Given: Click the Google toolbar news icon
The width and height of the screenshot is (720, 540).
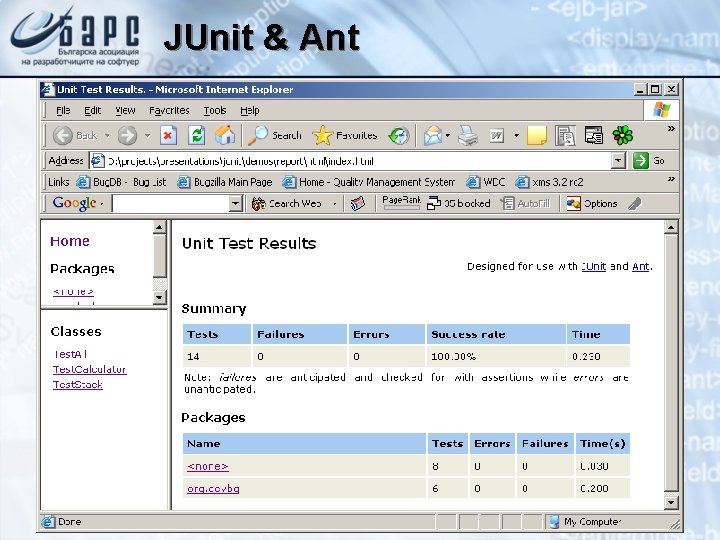Looking at the screenshot, I should pos(358,203).
